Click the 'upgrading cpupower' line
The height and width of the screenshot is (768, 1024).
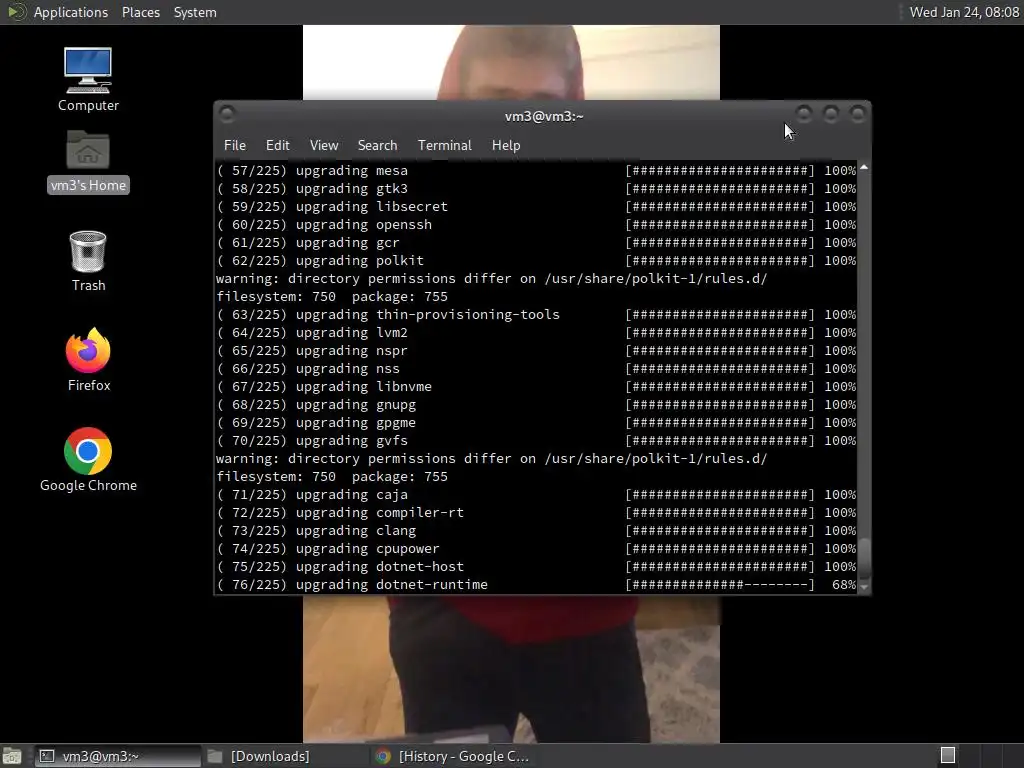536,549
